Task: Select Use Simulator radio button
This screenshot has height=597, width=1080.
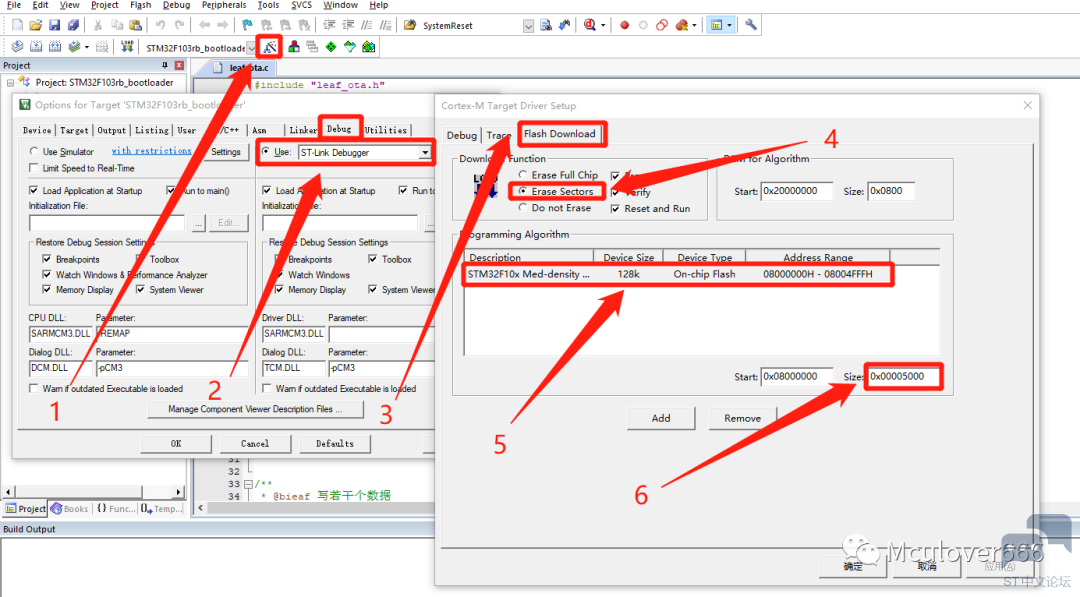Action: click(x=34, y=151)
